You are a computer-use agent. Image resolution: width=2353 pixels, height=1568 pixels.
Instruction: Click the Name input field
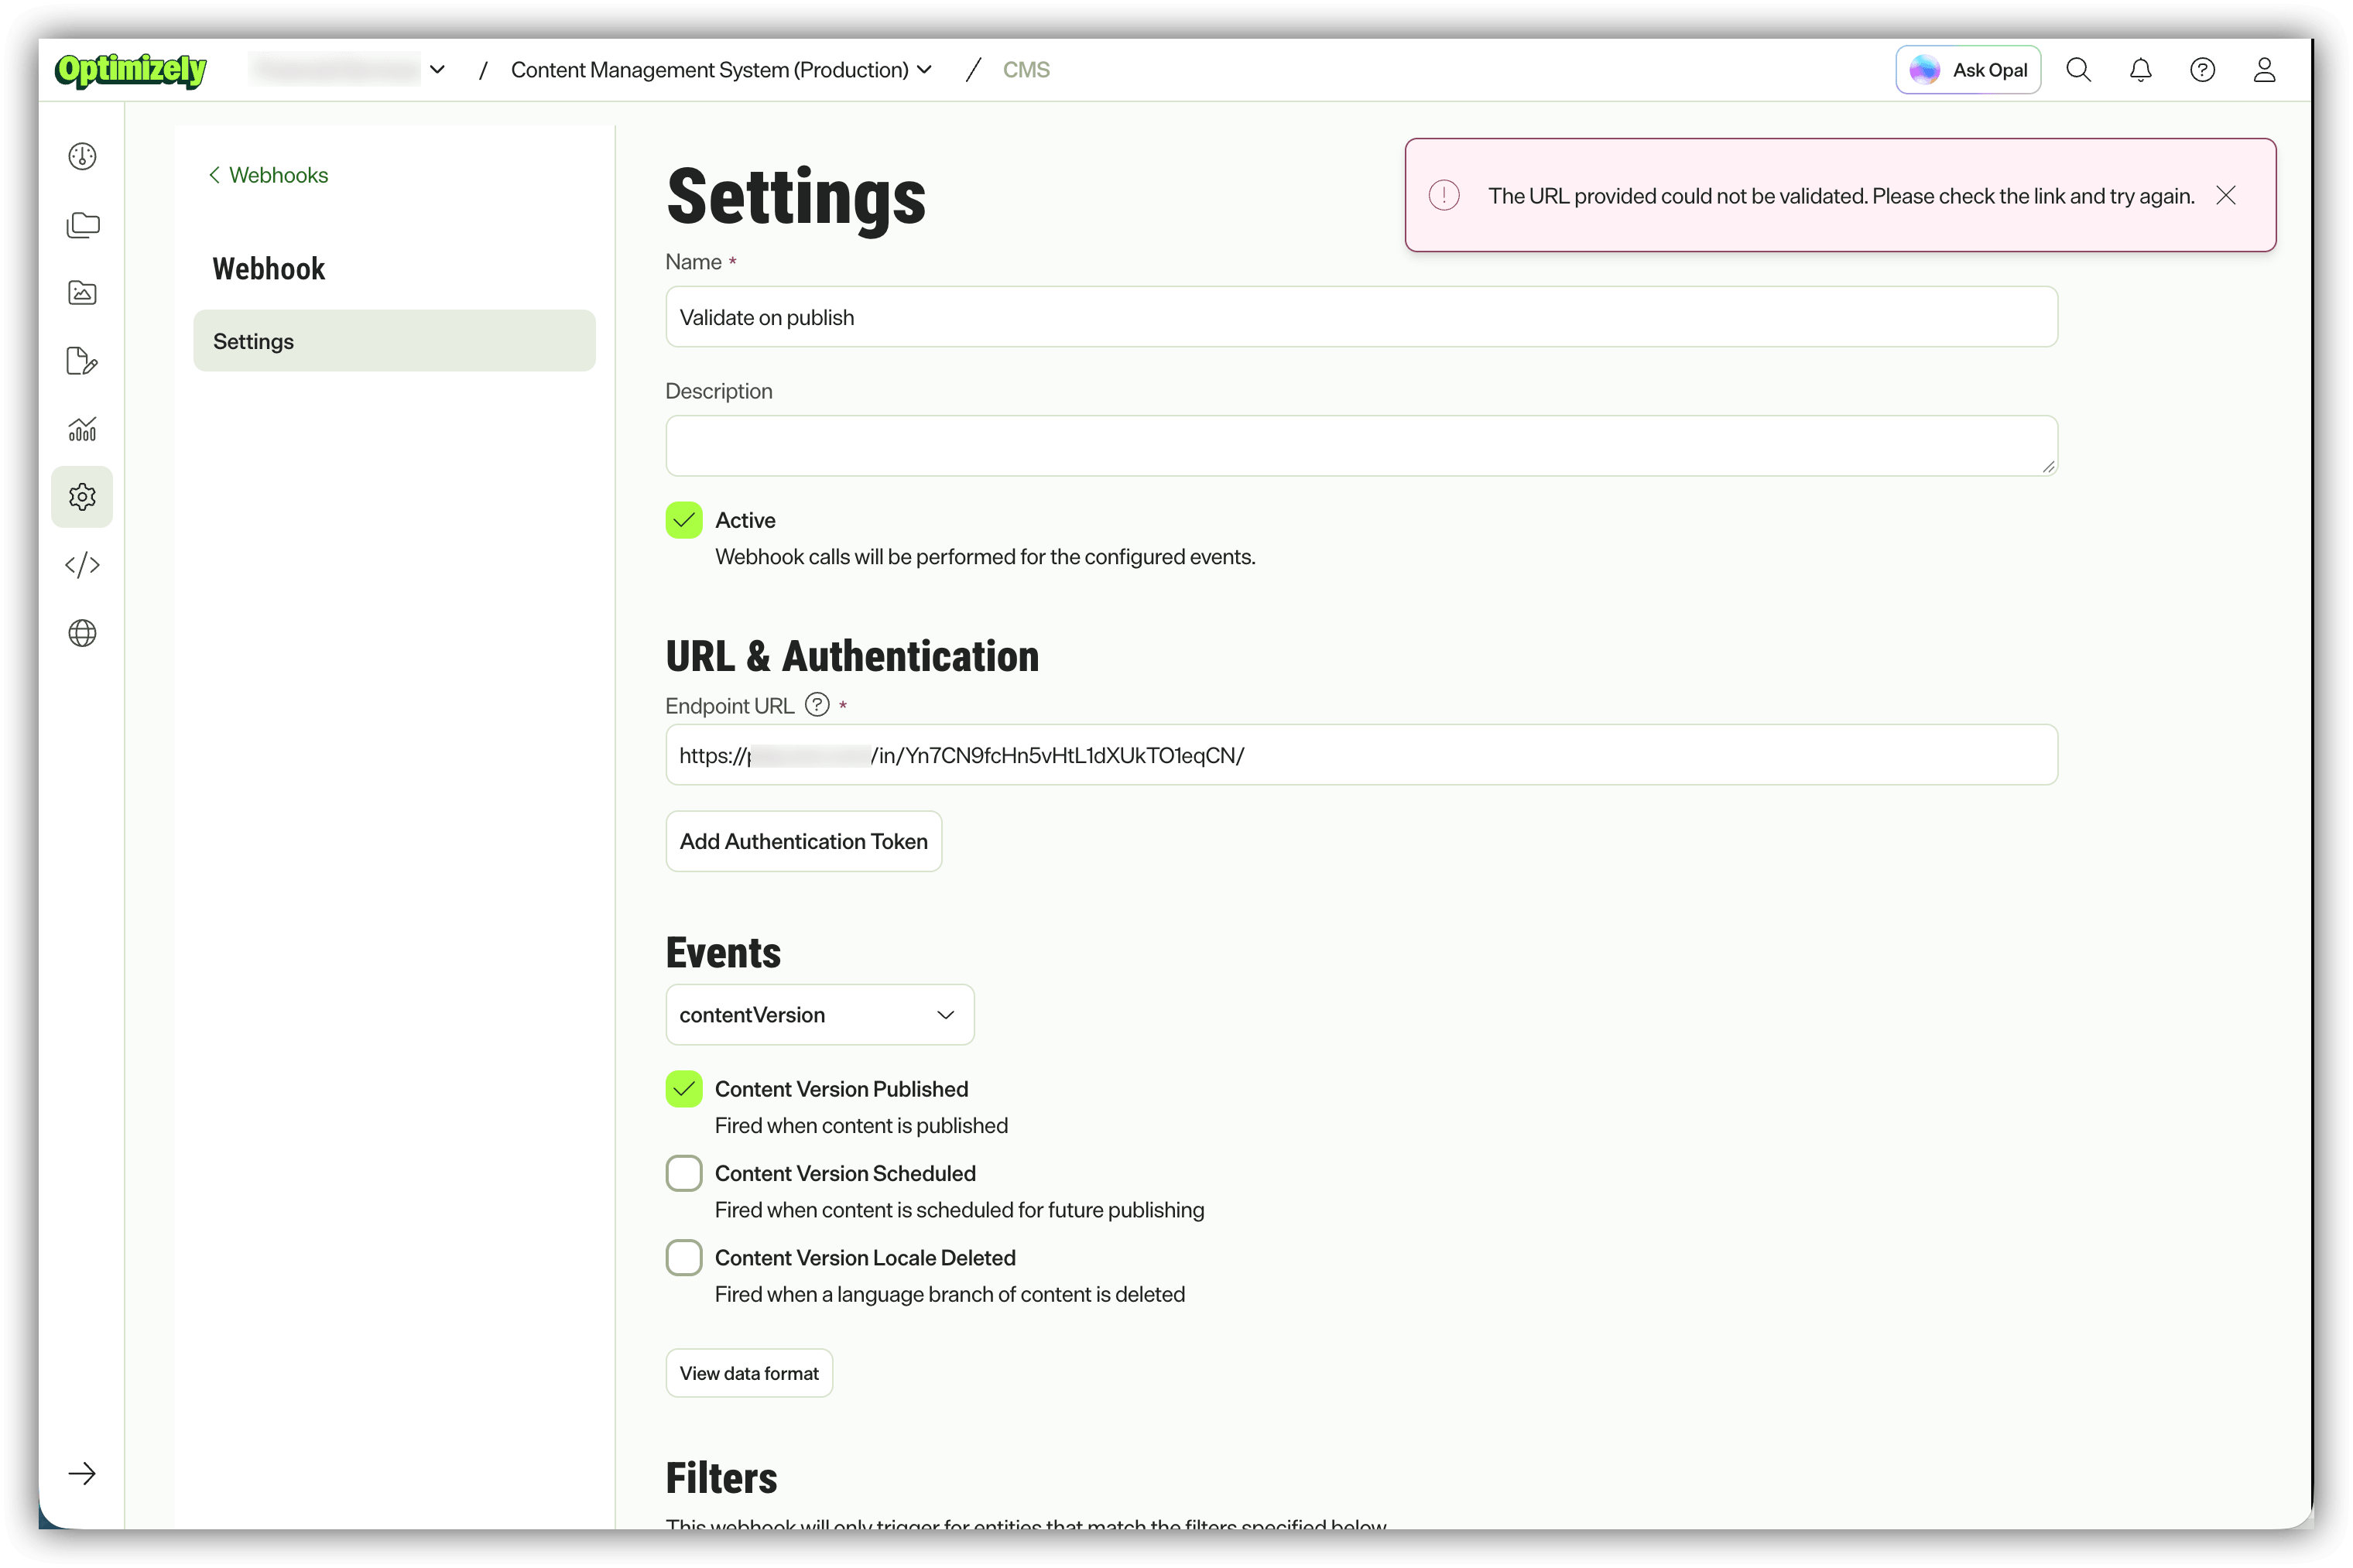point(1361,317)
